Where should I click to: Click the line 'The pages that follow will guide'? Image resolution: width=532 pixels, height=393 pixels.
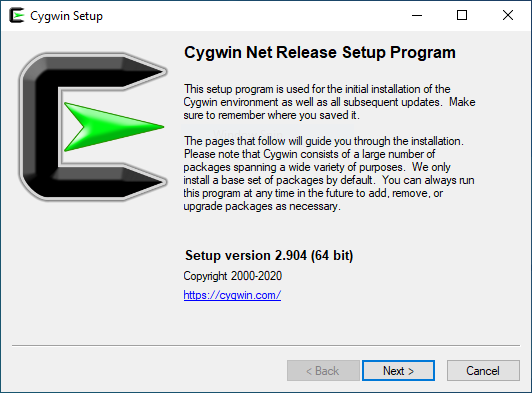[x=324, y=141]
